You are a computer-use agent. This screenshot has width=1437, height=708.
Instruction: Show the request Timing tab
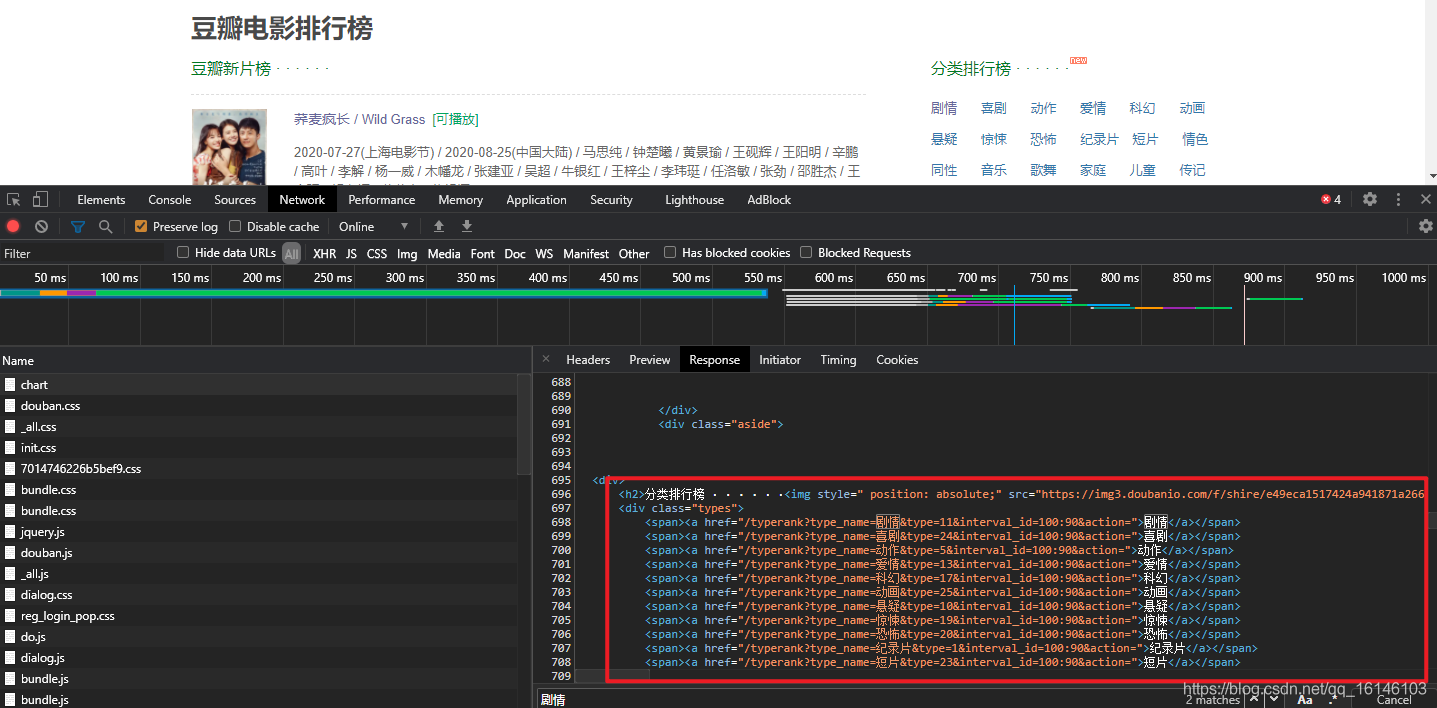click(x=838, y=360)
